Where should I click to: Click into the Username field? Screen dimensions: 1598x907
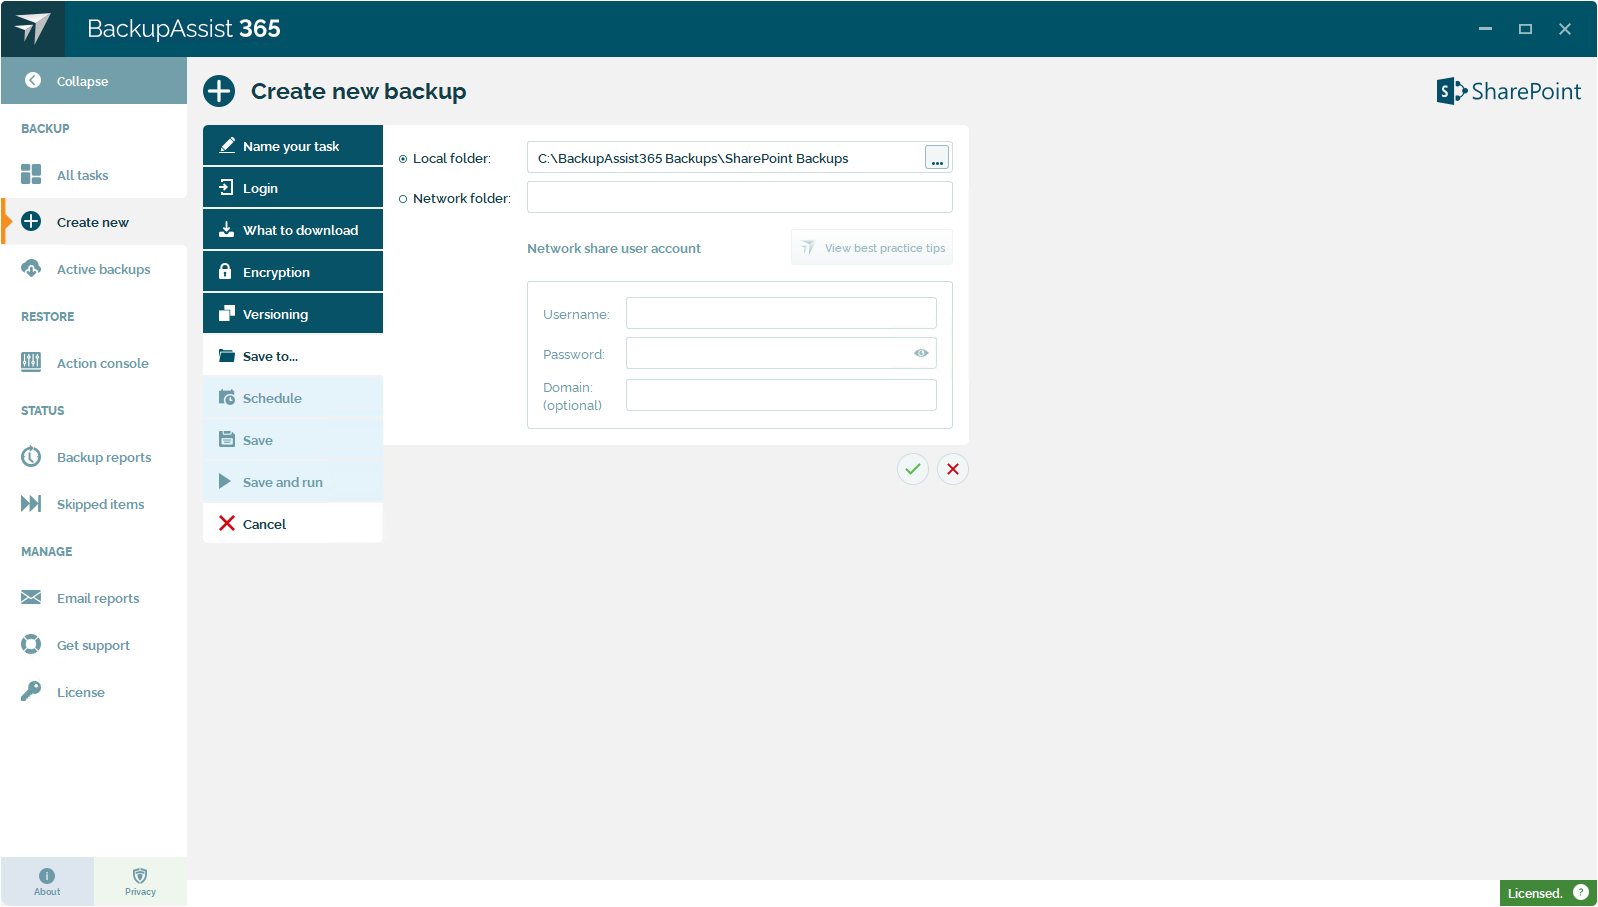point(781,313)
